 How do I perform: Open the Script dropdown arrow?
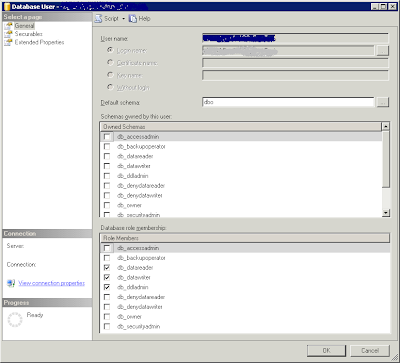coord(123,19)
